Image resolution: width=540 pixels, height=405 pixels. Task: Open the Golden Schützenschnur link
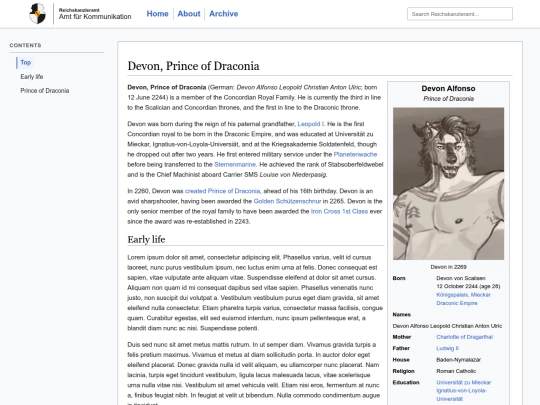click(x=287, y=201)
